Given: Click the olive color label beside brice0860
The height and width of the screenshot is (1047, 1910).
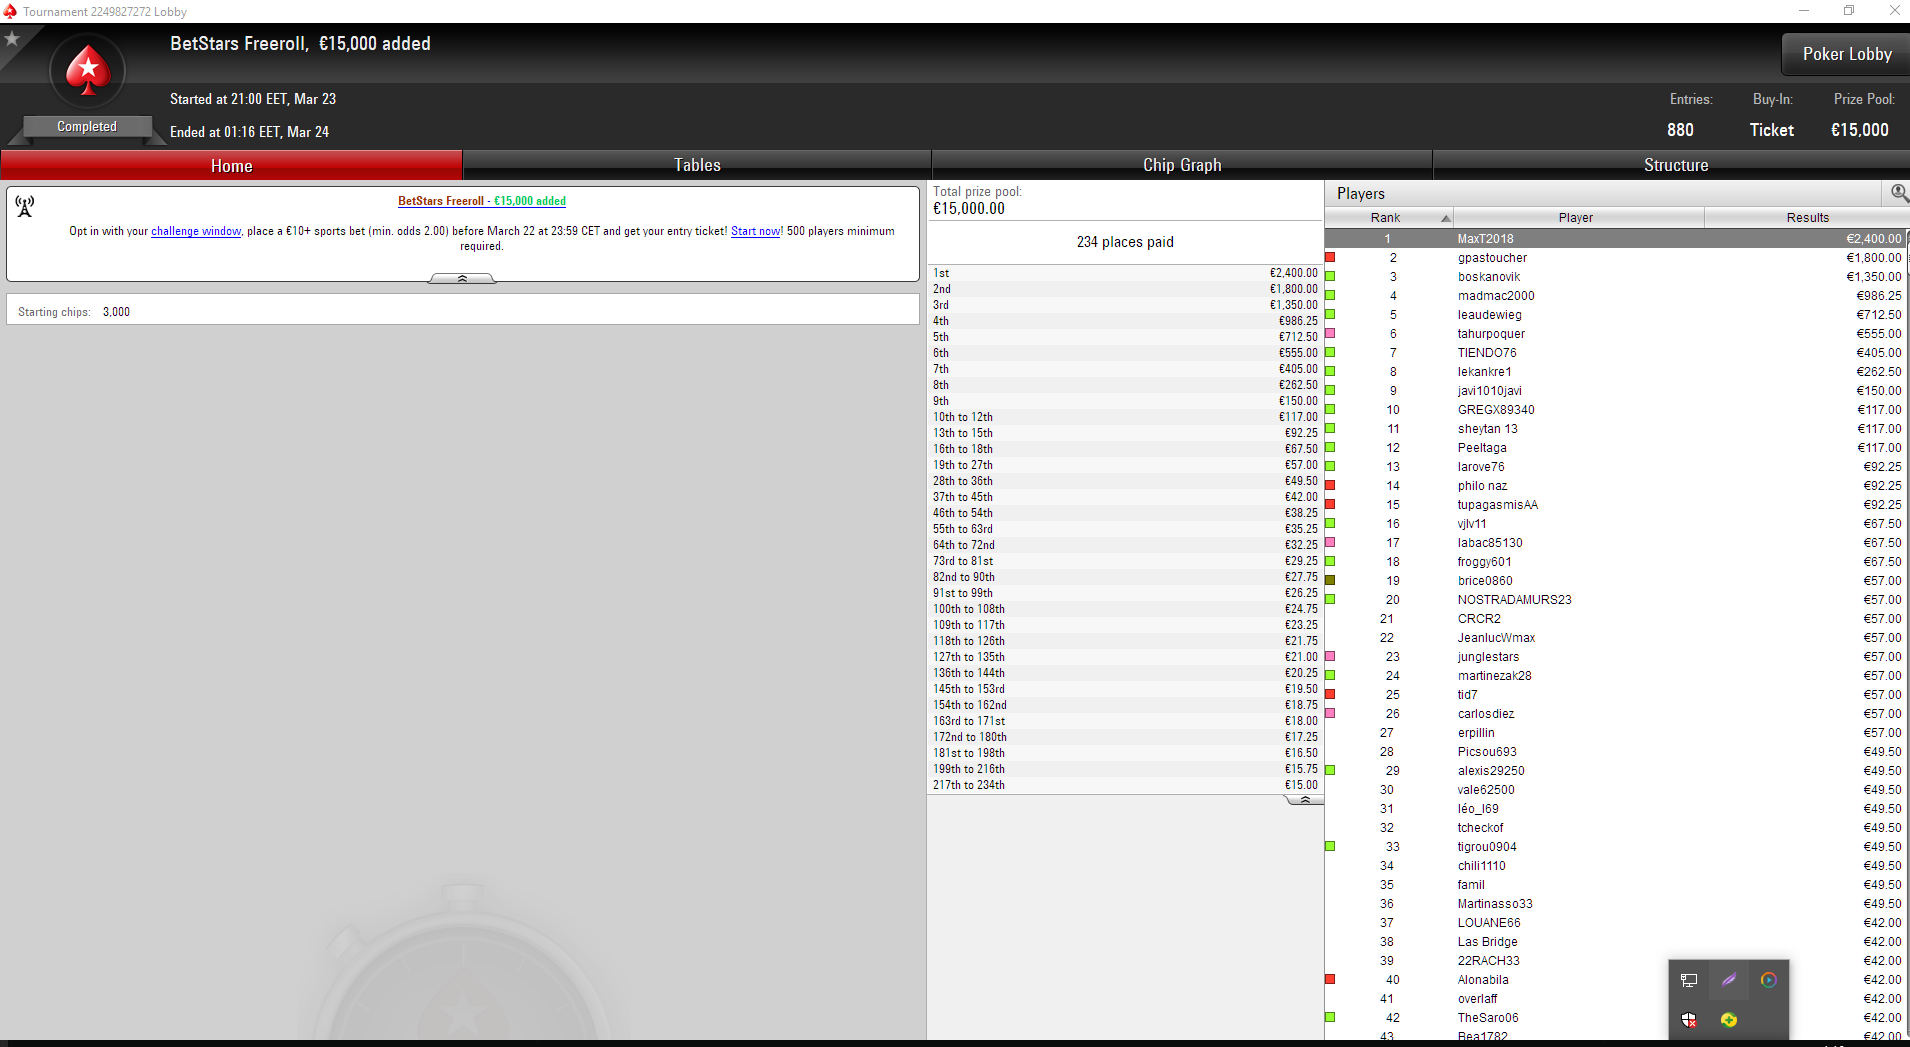Looking at the screenshot, I should coord(1330,580).
